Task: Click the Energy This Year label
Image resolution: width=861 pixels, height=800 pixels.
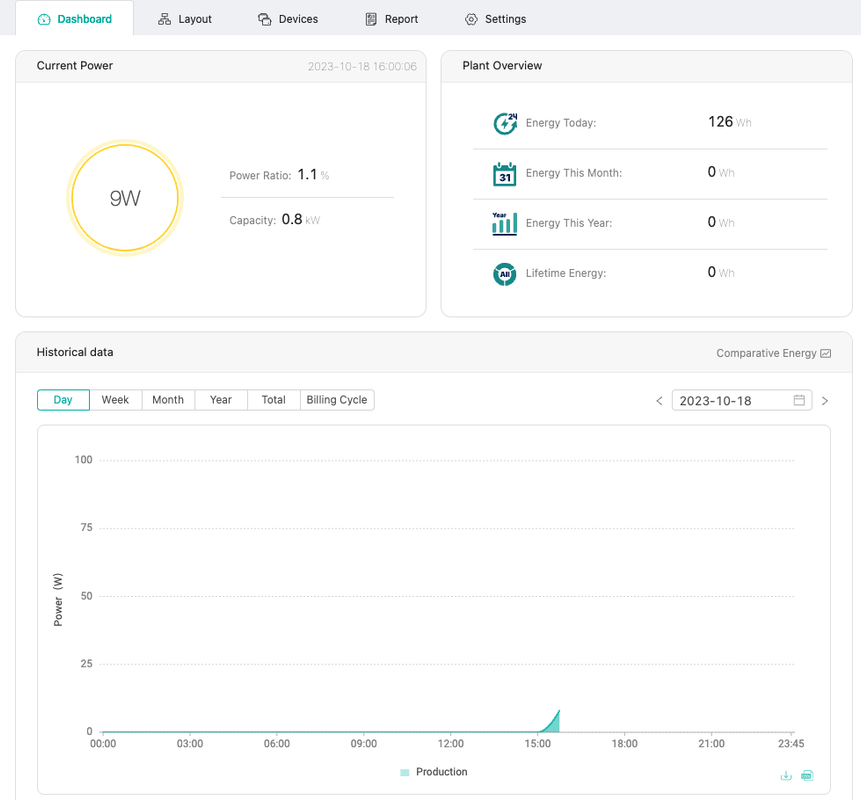Action: point(568,223)
